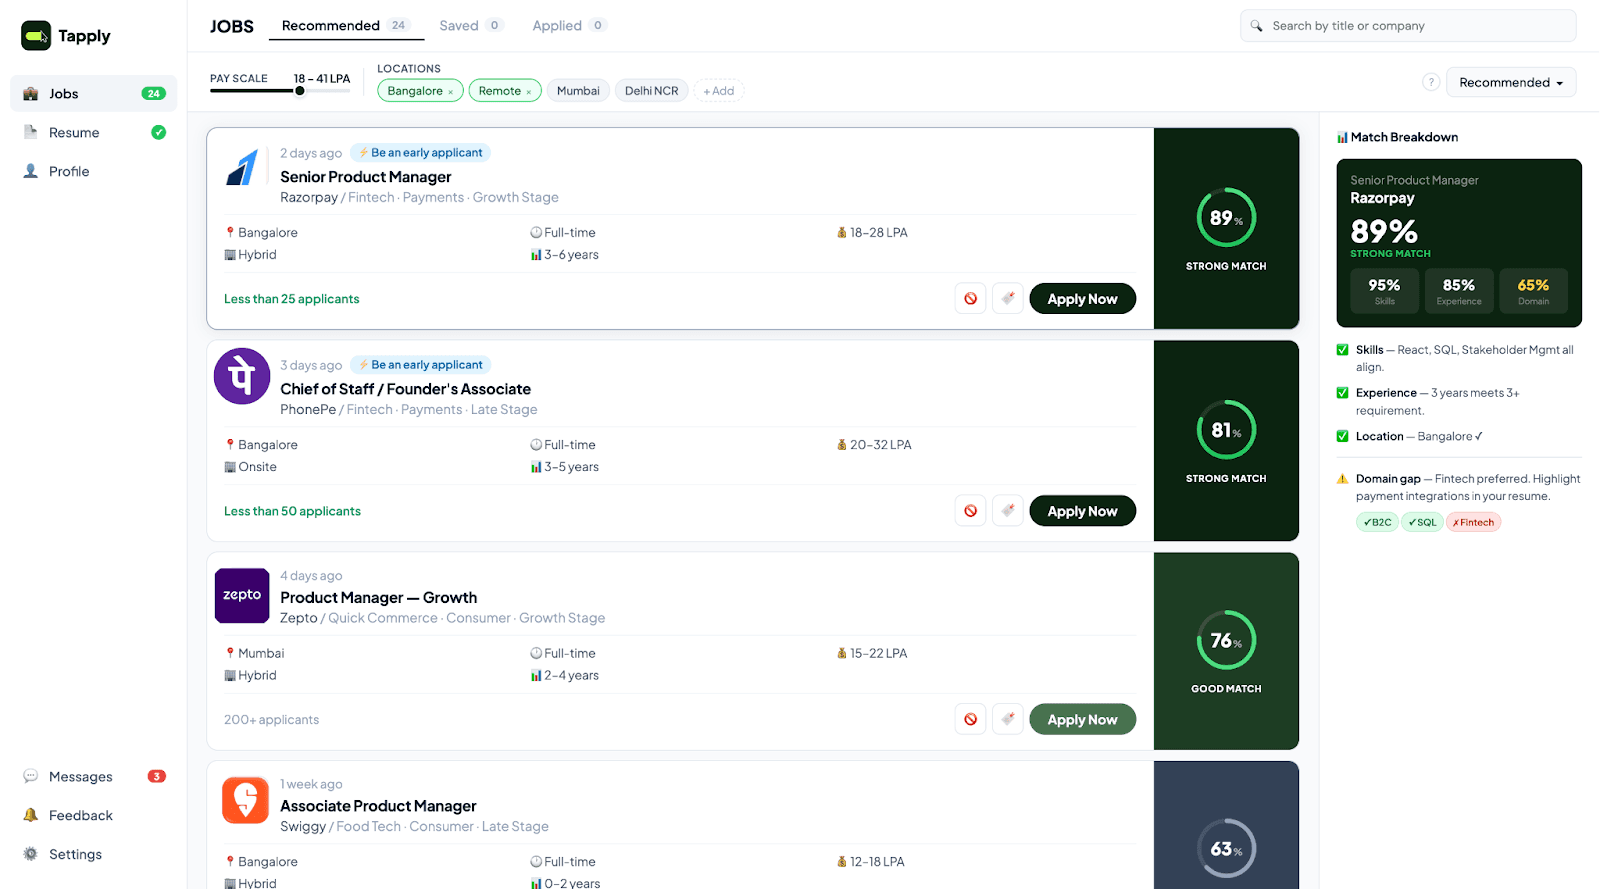Click the Domain gap warning icon

pos(1342,479)
